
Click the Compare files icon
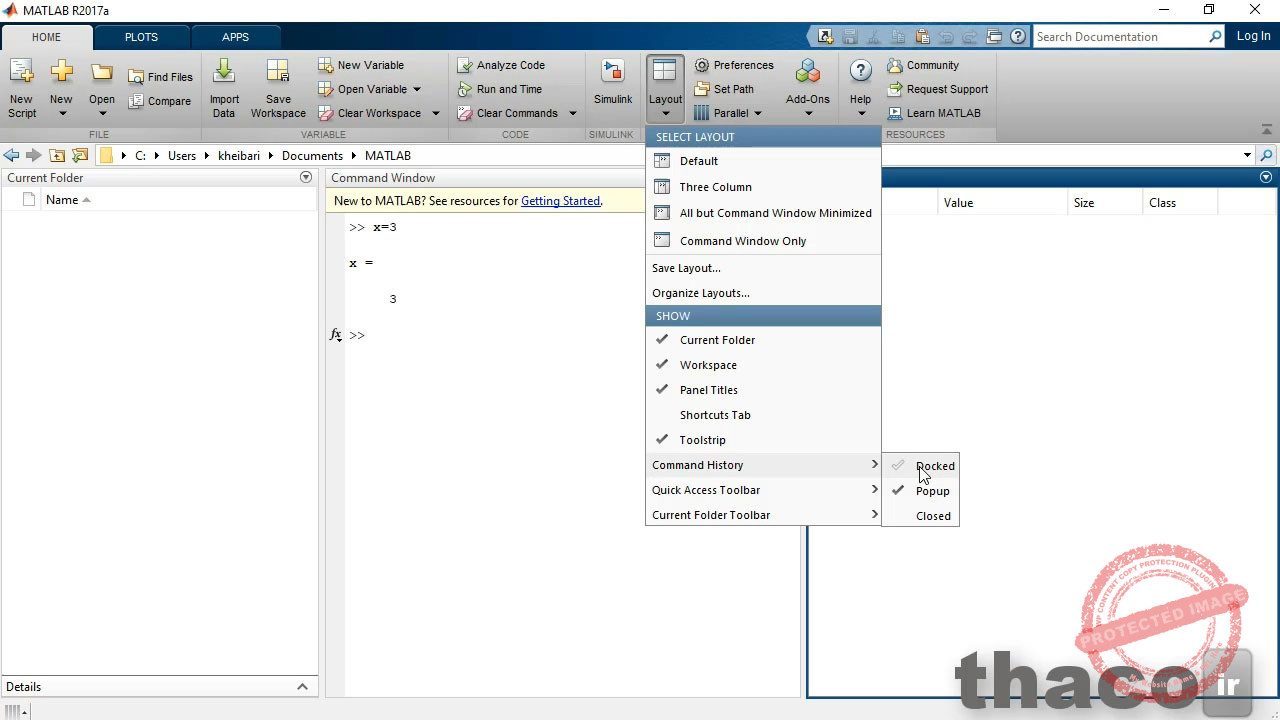[160, 100]
